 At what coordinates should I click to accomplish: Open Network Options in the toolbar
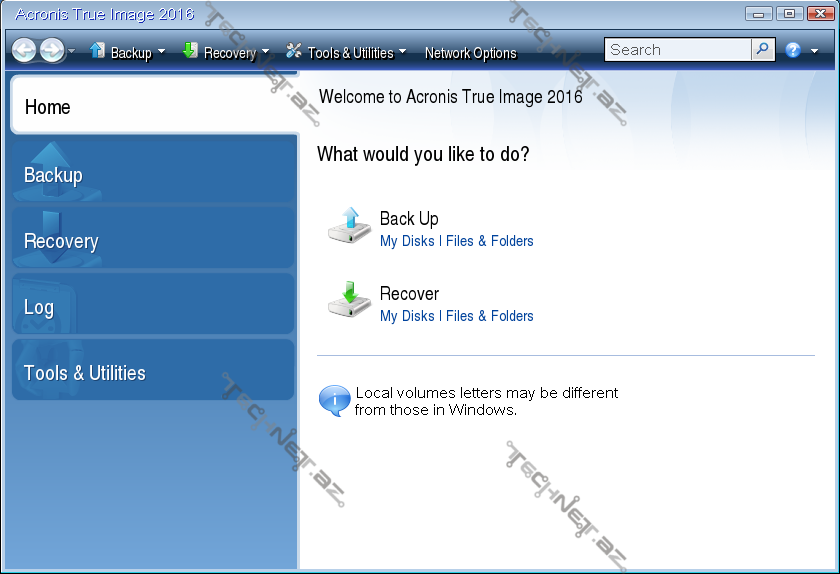pos(470,53)
